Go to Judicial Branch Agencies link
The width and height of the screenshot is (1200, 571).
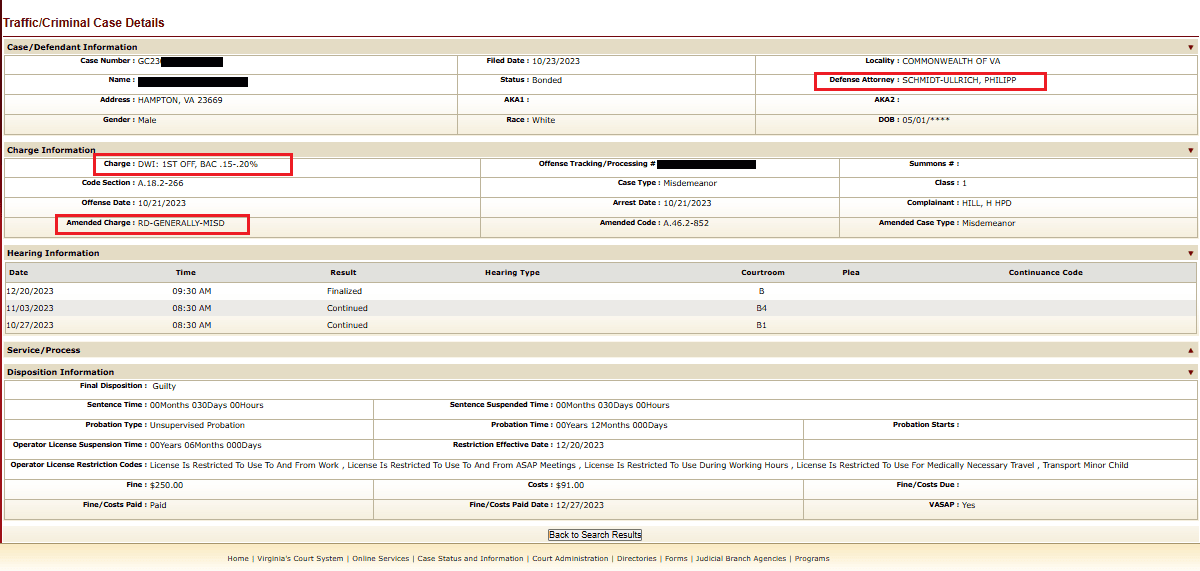741,559
